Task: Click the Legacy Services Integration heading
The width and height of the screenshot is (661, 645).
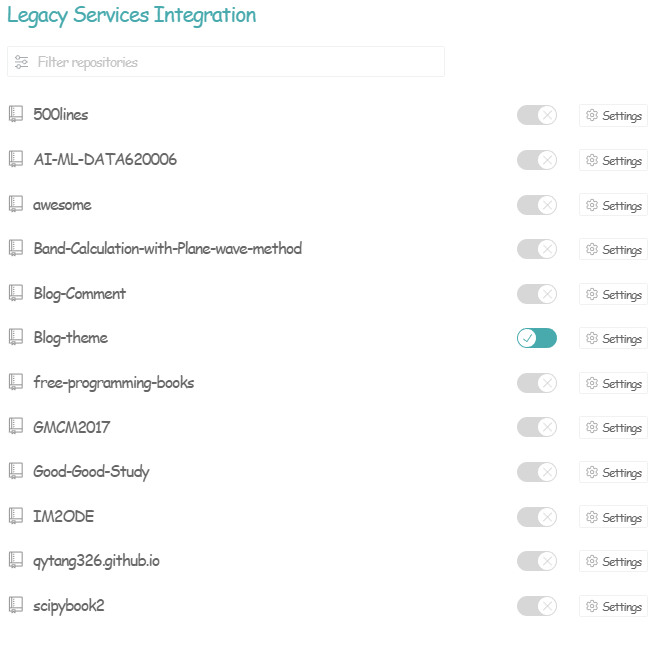Action: point(131,15)
